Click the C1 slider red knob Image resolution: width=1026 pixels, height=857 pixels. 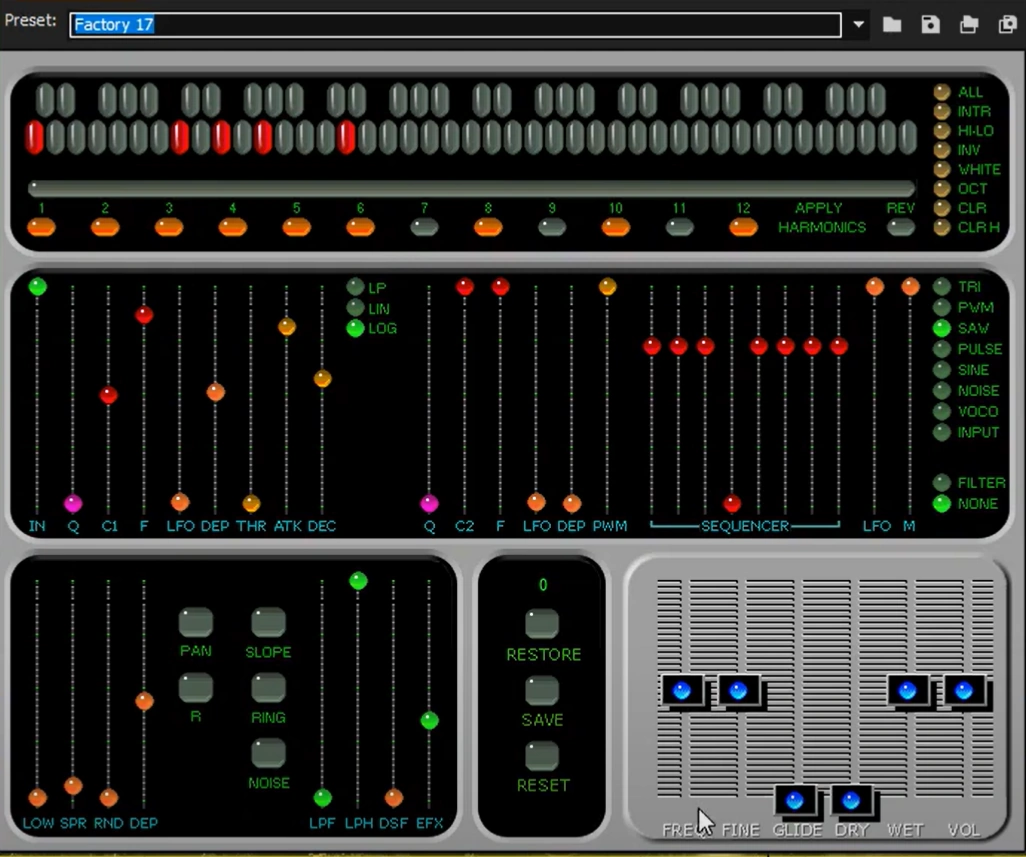point(109,395)
